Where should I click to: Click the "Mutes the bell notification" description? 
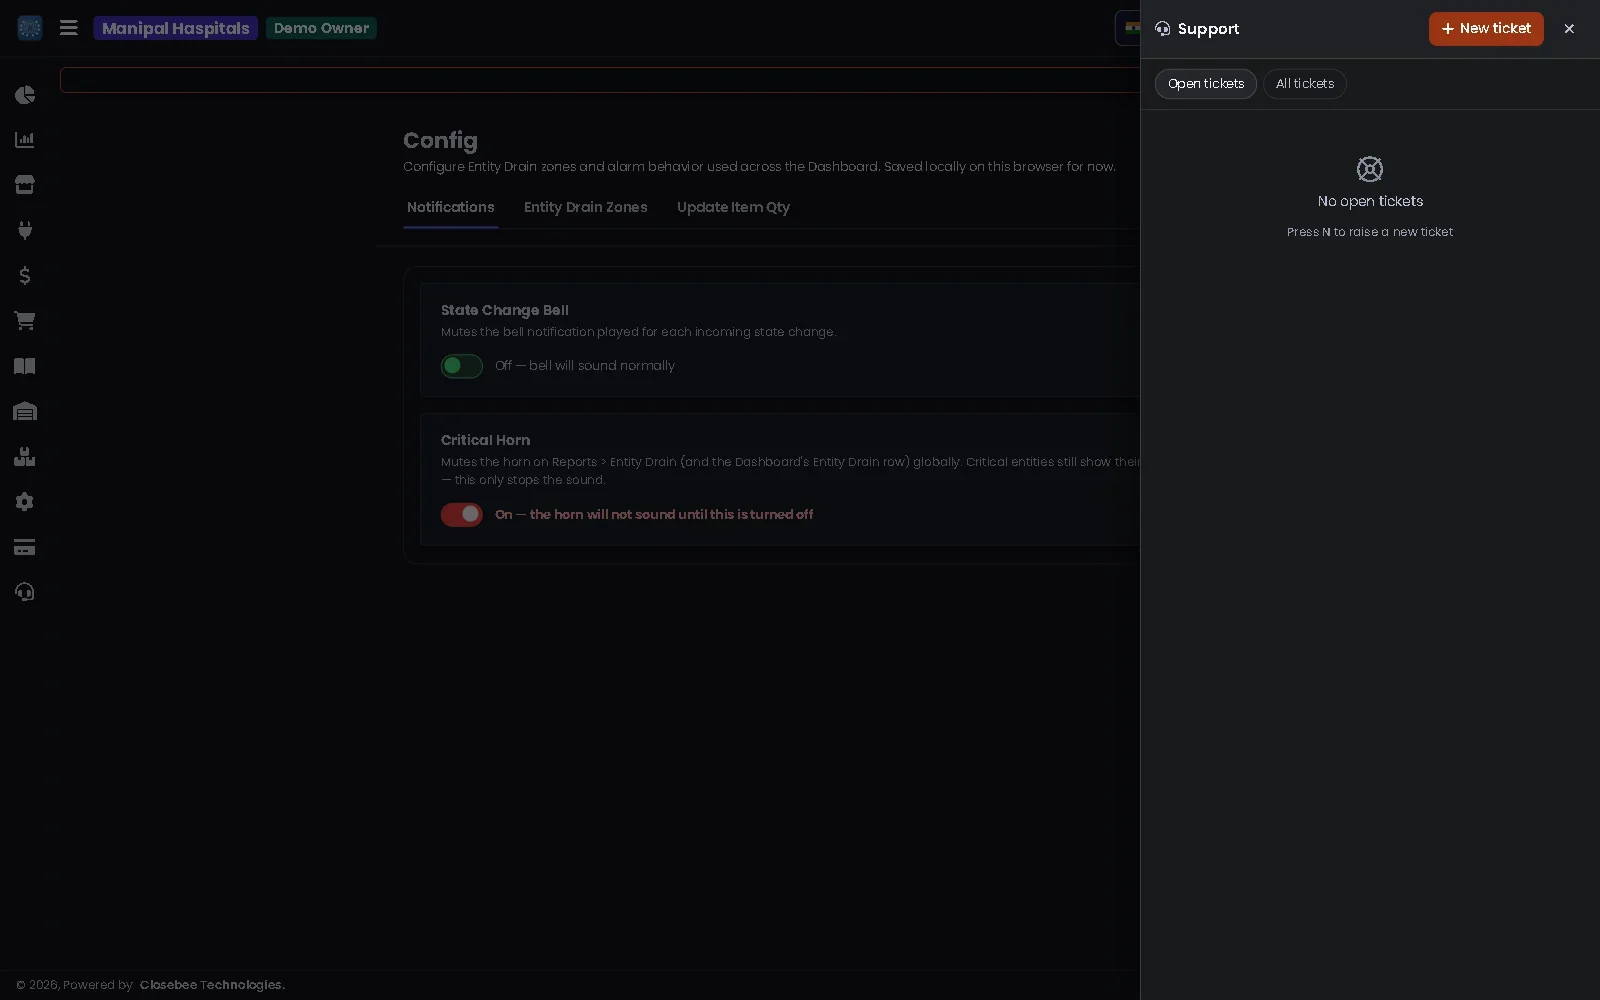coord(638,332)
